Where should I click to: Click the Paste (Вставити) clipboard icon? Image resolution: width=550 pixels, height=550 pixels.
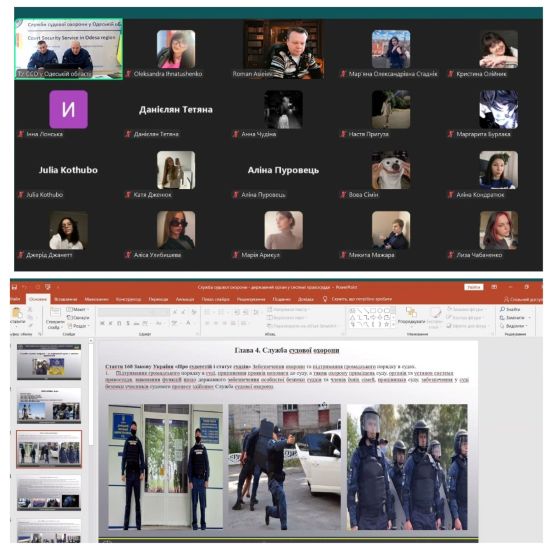pyautogui.click(x=16, y=313)
